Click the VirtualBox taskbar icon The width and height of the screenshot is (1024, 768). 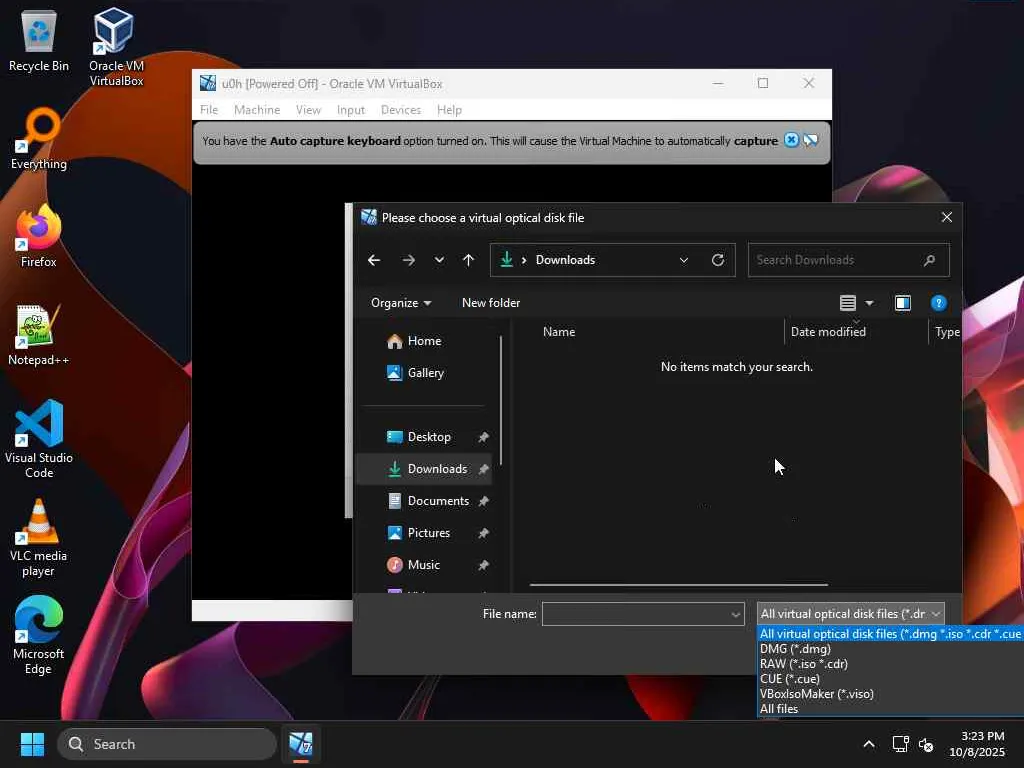point(301,744)
